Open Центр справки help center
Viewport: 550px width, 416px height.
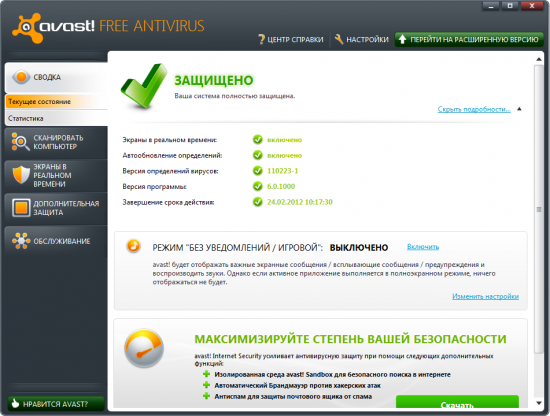click(291, 39)
